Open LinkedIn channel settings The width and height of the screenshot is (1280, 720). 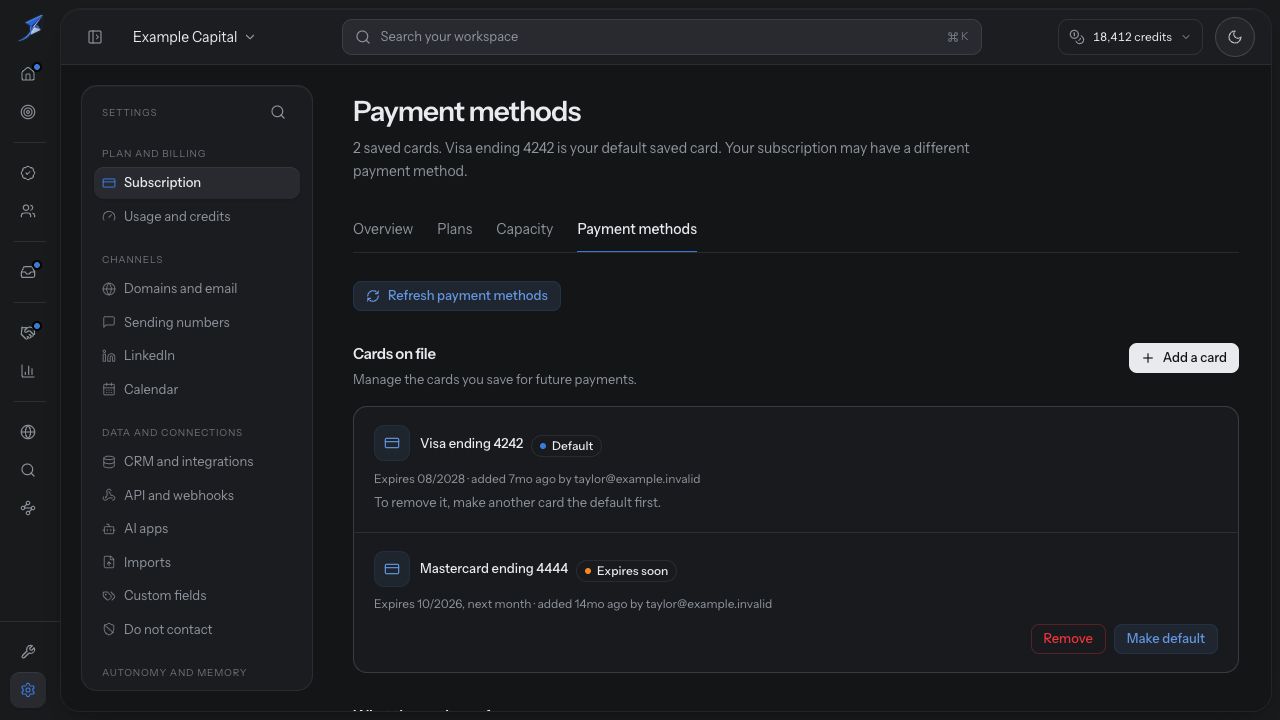point(197,356)
